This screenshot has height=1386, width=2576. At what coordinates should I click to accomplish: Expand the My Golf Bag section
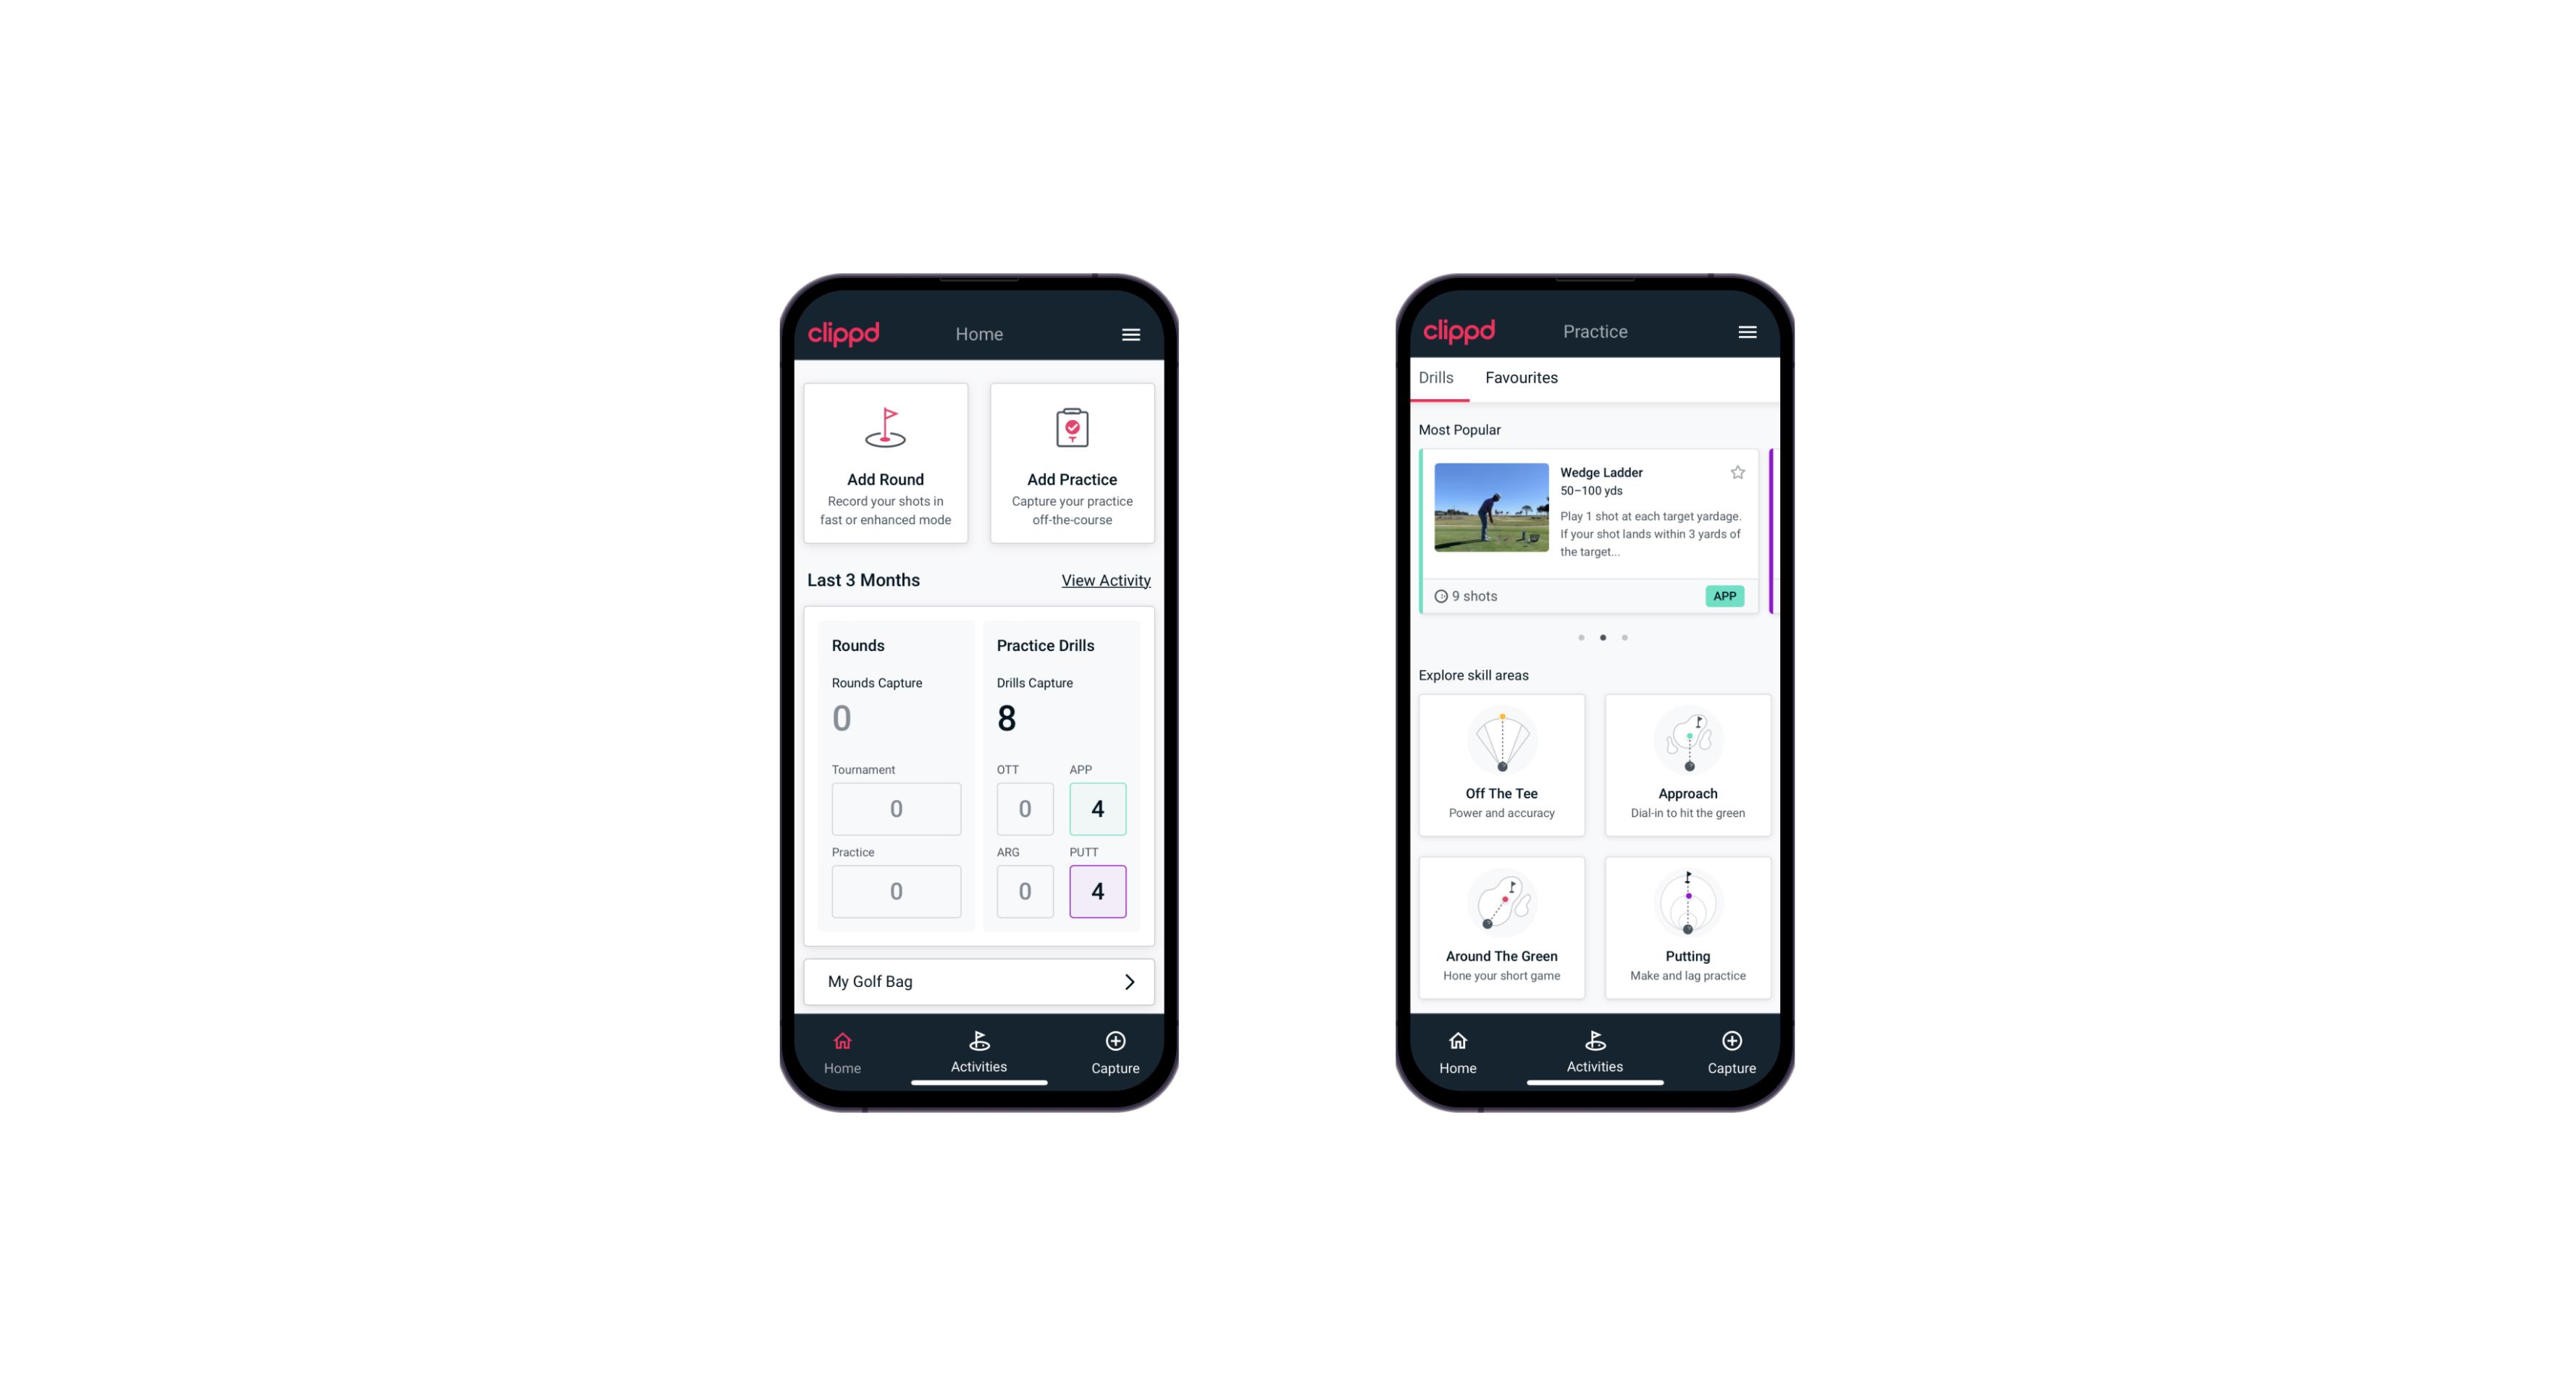click(x=1130, y=980)
